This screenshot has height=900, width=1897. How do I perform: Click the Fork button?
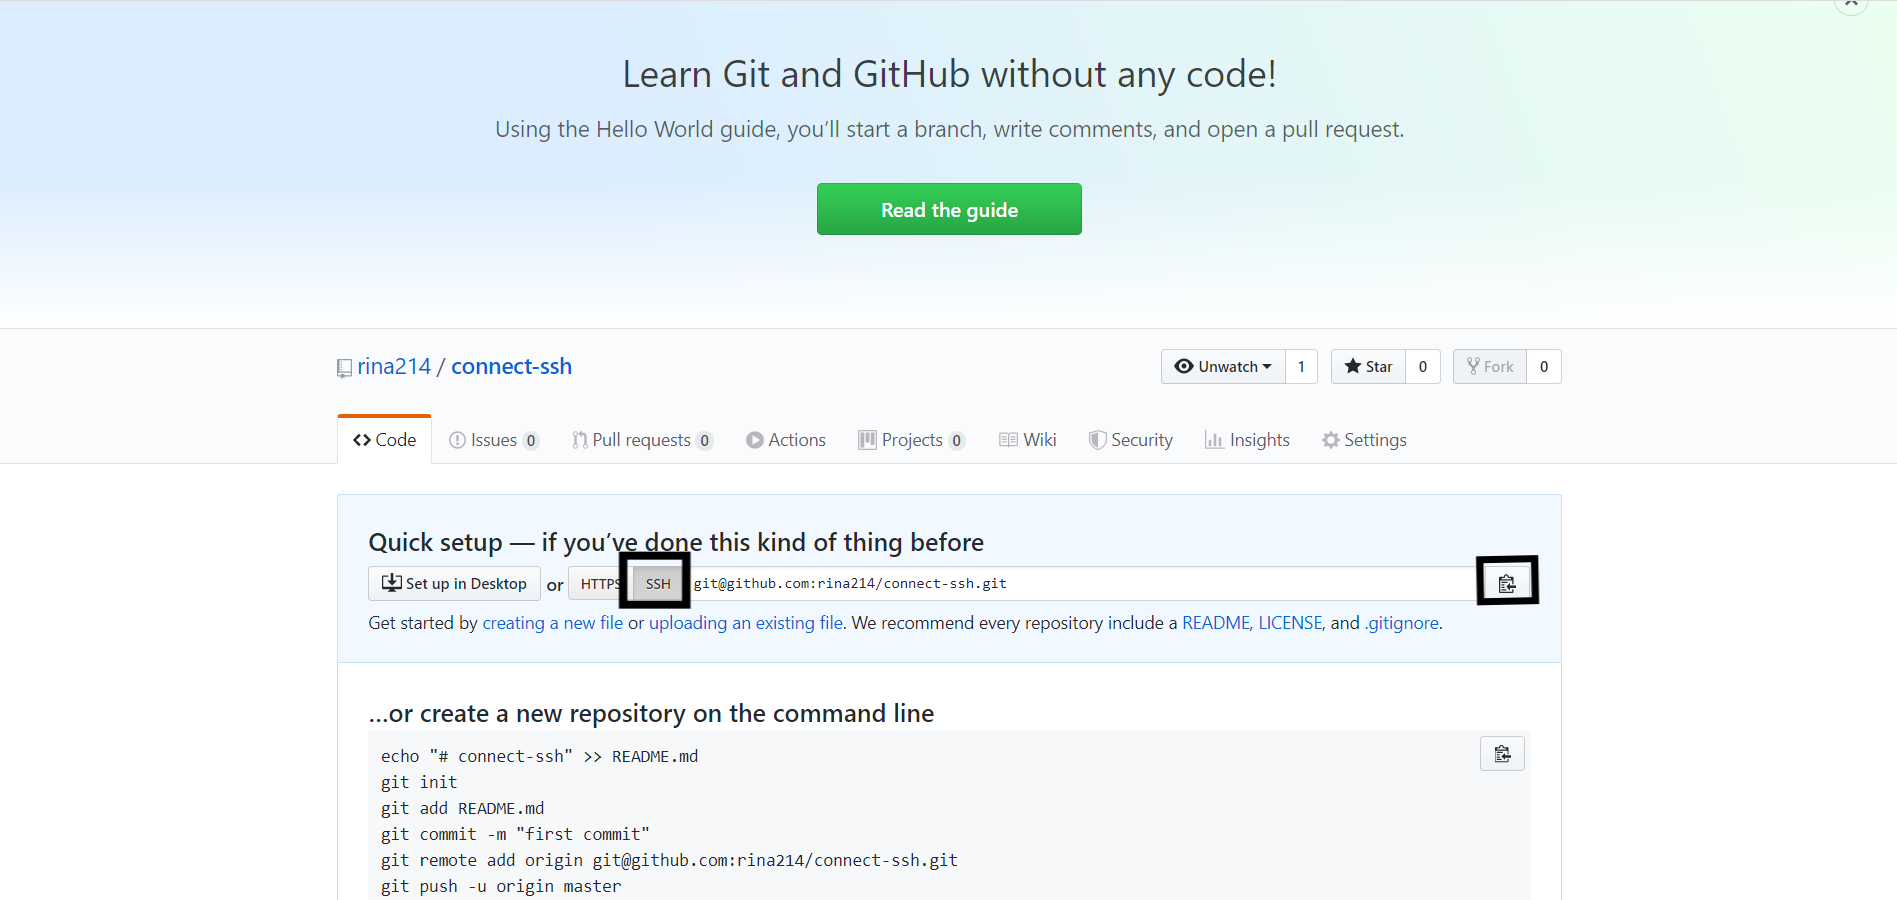[1490, 367]
